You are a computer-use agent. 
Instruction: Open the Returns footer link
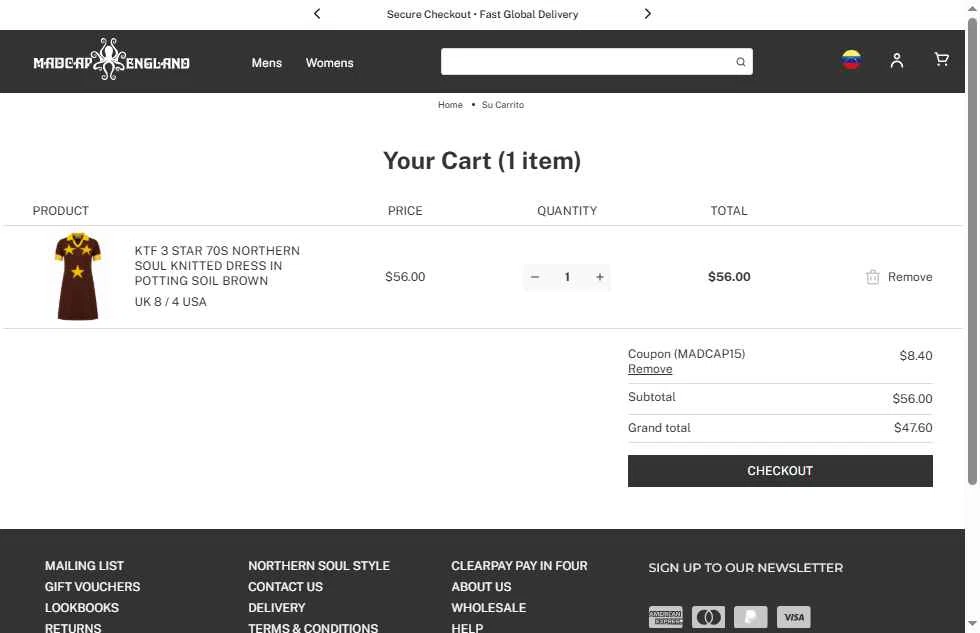pyautogui.click(x=73, y=627)
